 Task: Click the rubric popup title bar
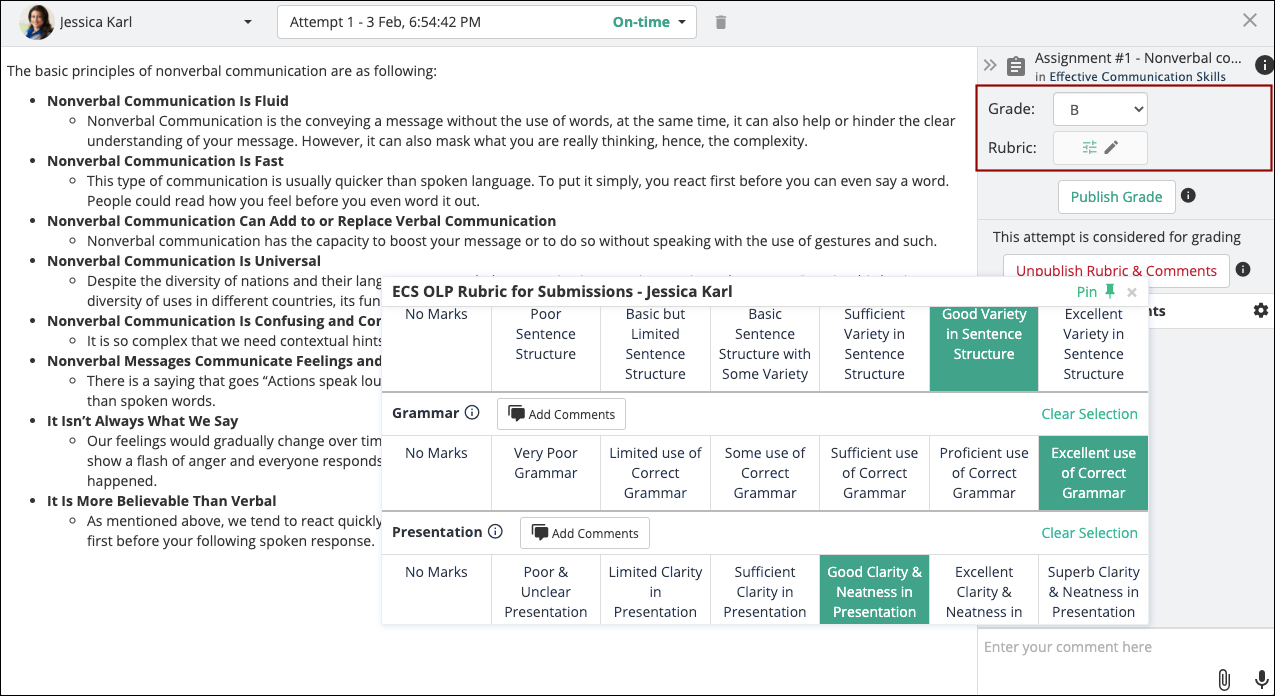pos(765,292)
